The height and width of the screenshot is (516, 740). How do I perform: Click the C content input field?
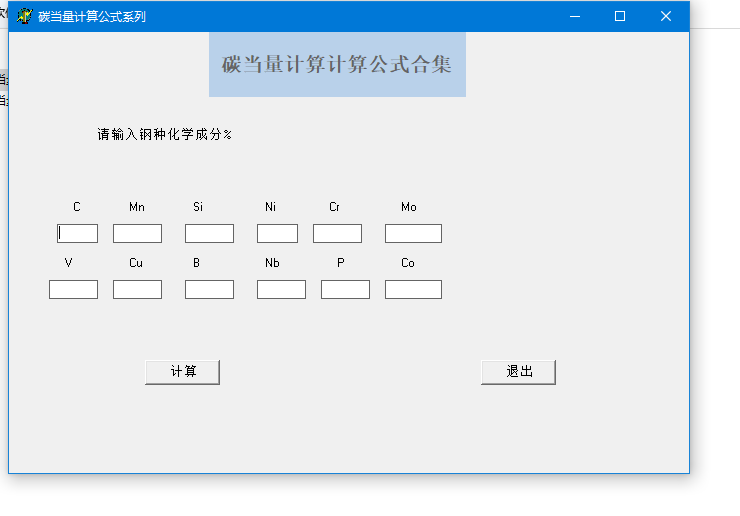[x=77, y=233]
